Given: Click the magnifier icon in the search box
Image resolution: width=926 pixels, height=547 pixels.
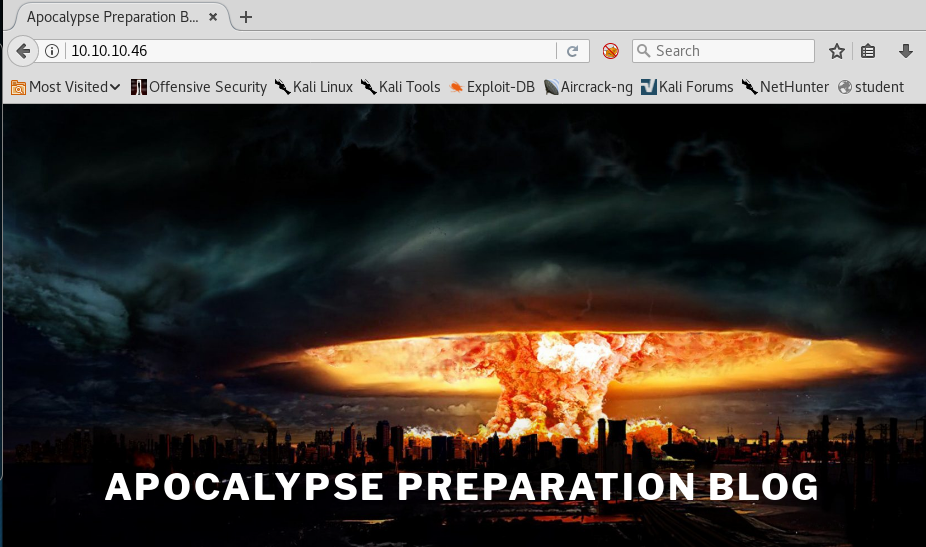Looking at the screenshot, I should click(x=644, y=51).
